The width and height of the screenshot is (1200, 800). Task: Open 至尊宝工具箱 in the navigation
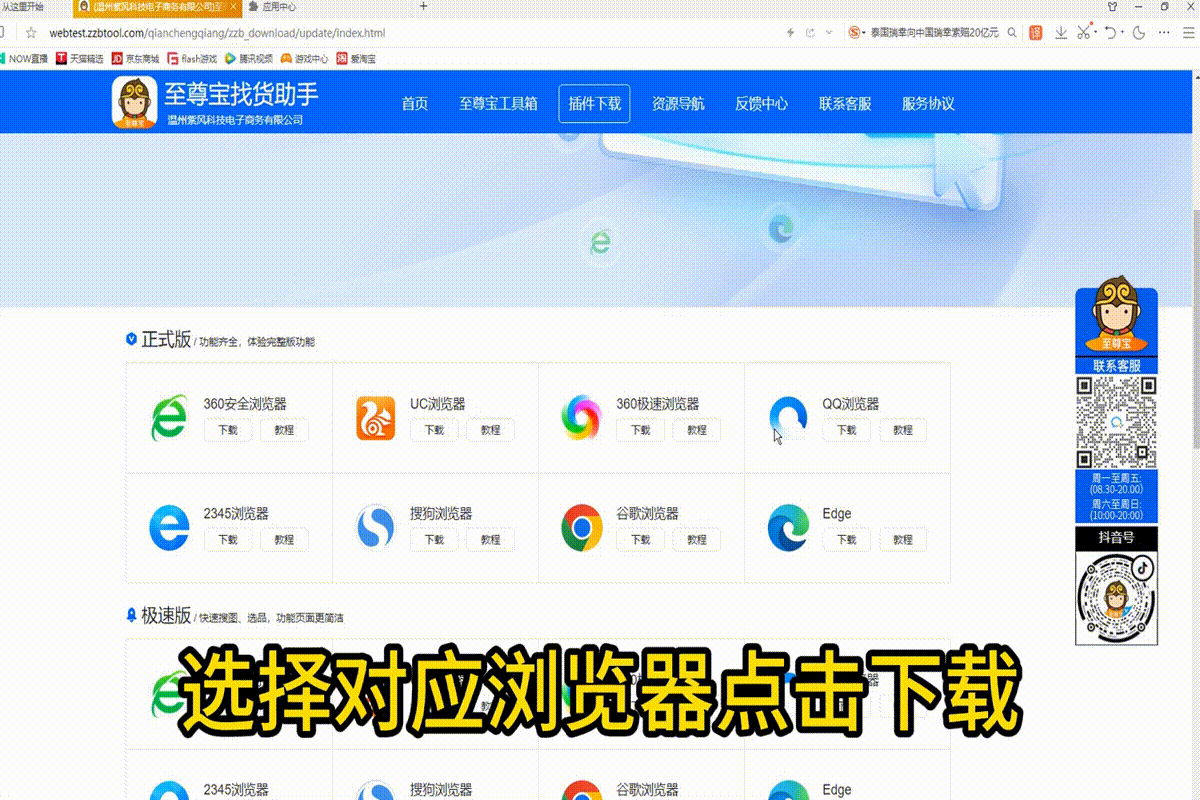[x=498, y=103]
